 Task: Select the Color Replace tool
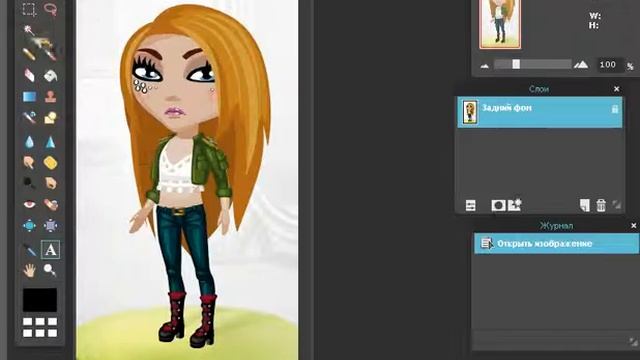click(x=29, y=118)
